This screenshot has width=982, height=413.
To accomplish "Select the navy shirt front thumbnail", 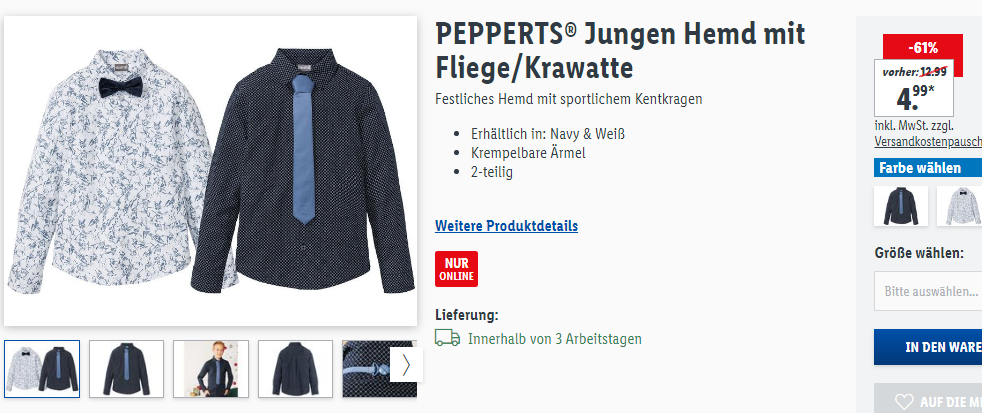I will tap(127, 369).
